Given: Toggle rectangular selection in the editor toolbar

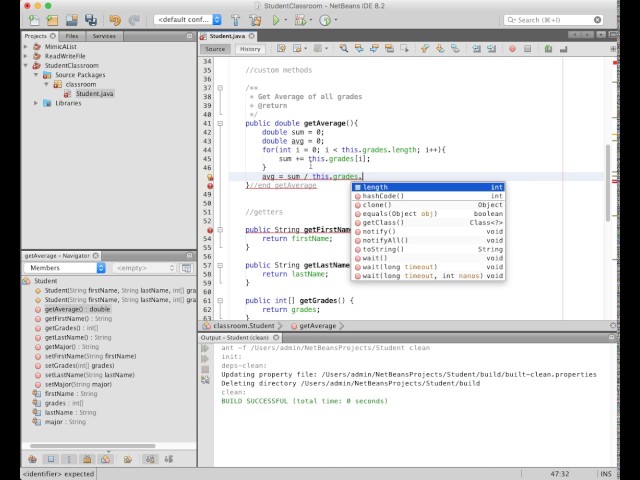Looking at the screenshot, I should point(405,49).
